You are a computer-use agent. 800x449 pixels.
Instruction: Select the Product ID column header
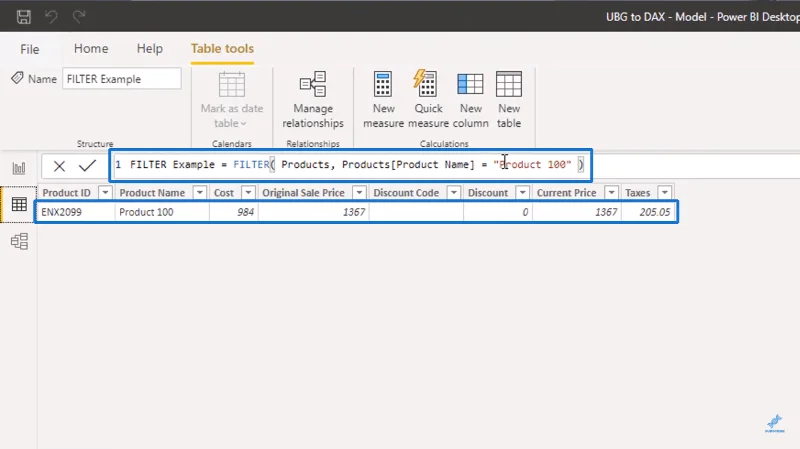tap(66, 193)
